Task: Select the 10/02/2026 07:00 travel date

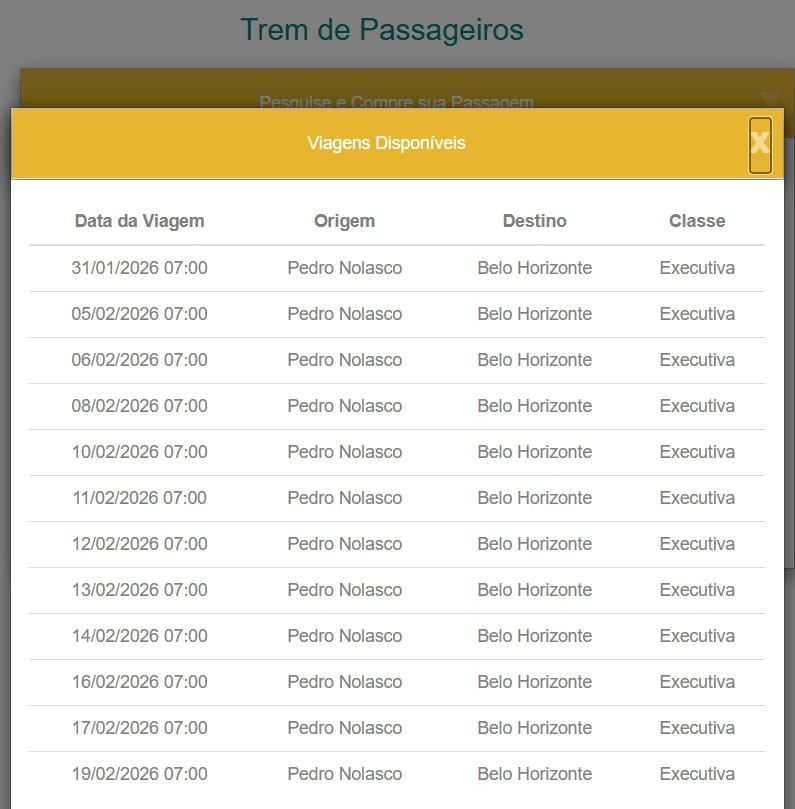Action: coord(139,452)
